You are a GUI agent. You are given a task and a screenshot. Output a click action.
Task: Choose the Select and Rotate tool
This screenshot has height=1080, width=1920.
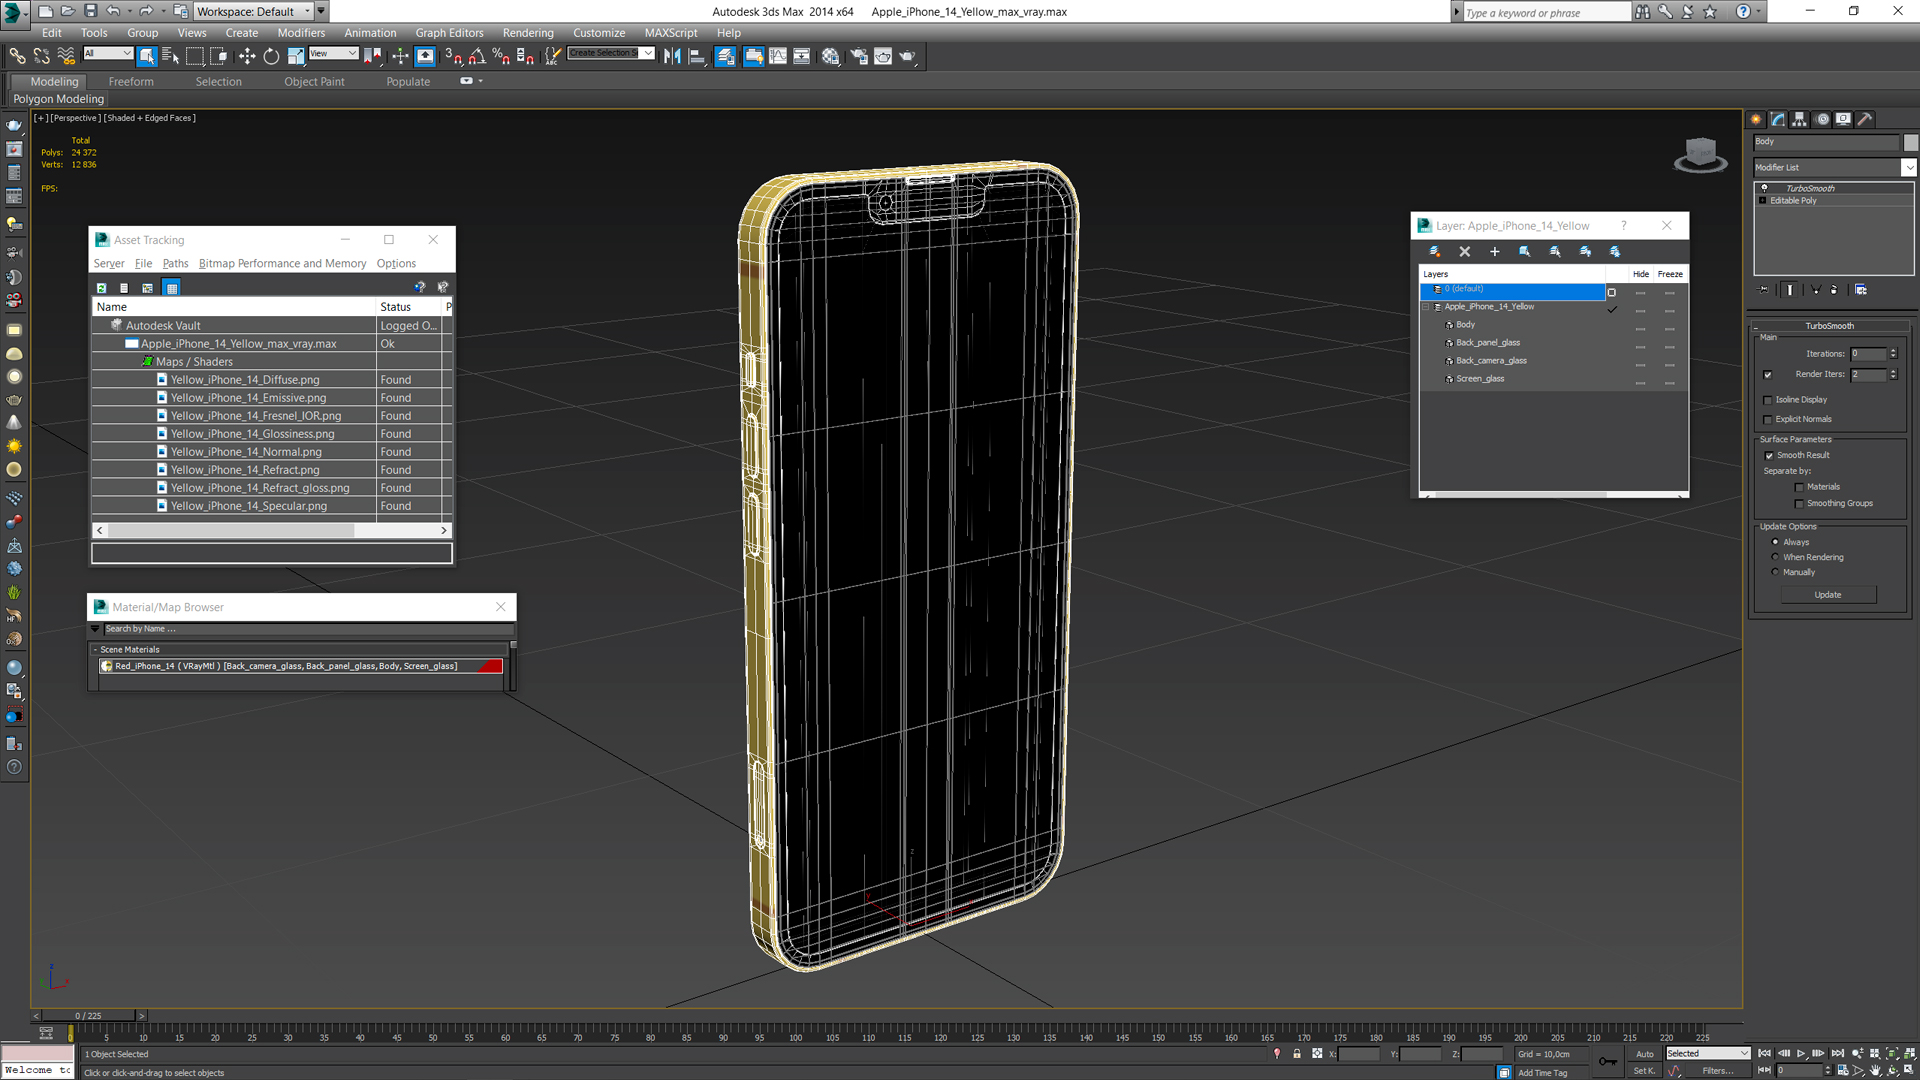pyautogui.click(x=271, y=56)
